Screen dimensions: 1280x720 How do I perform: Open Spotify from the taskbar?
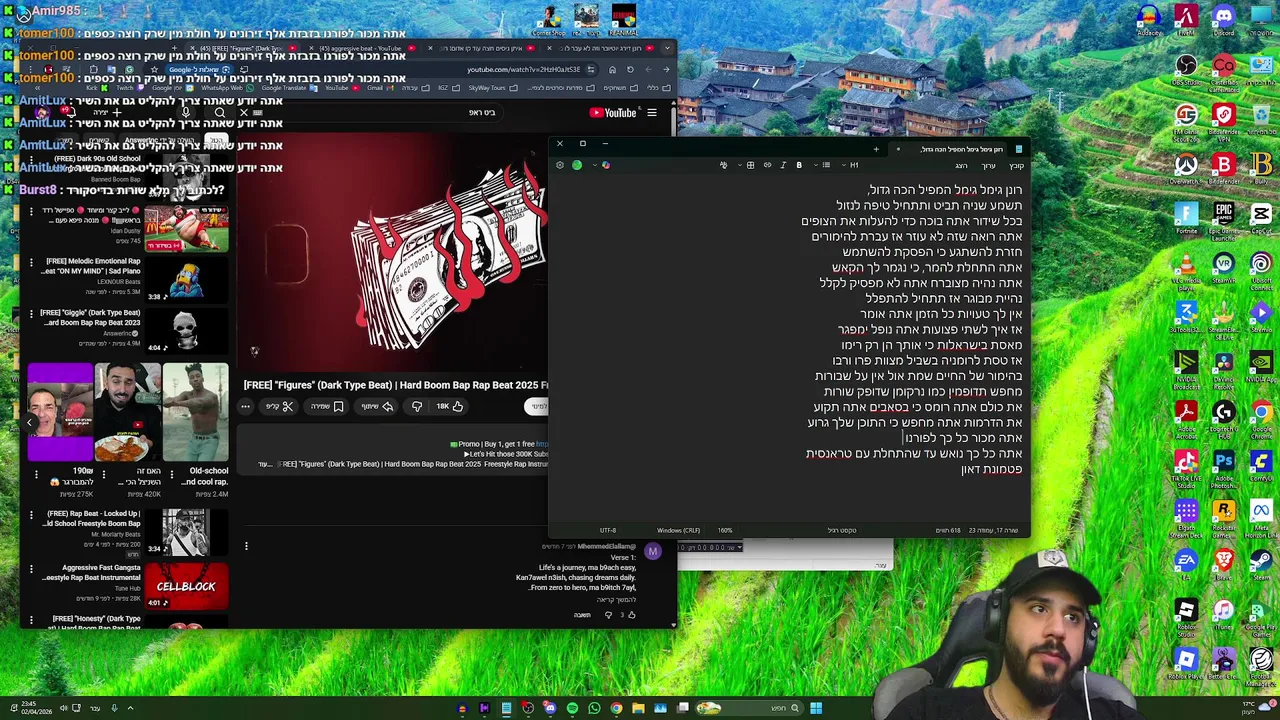point(572,708)
